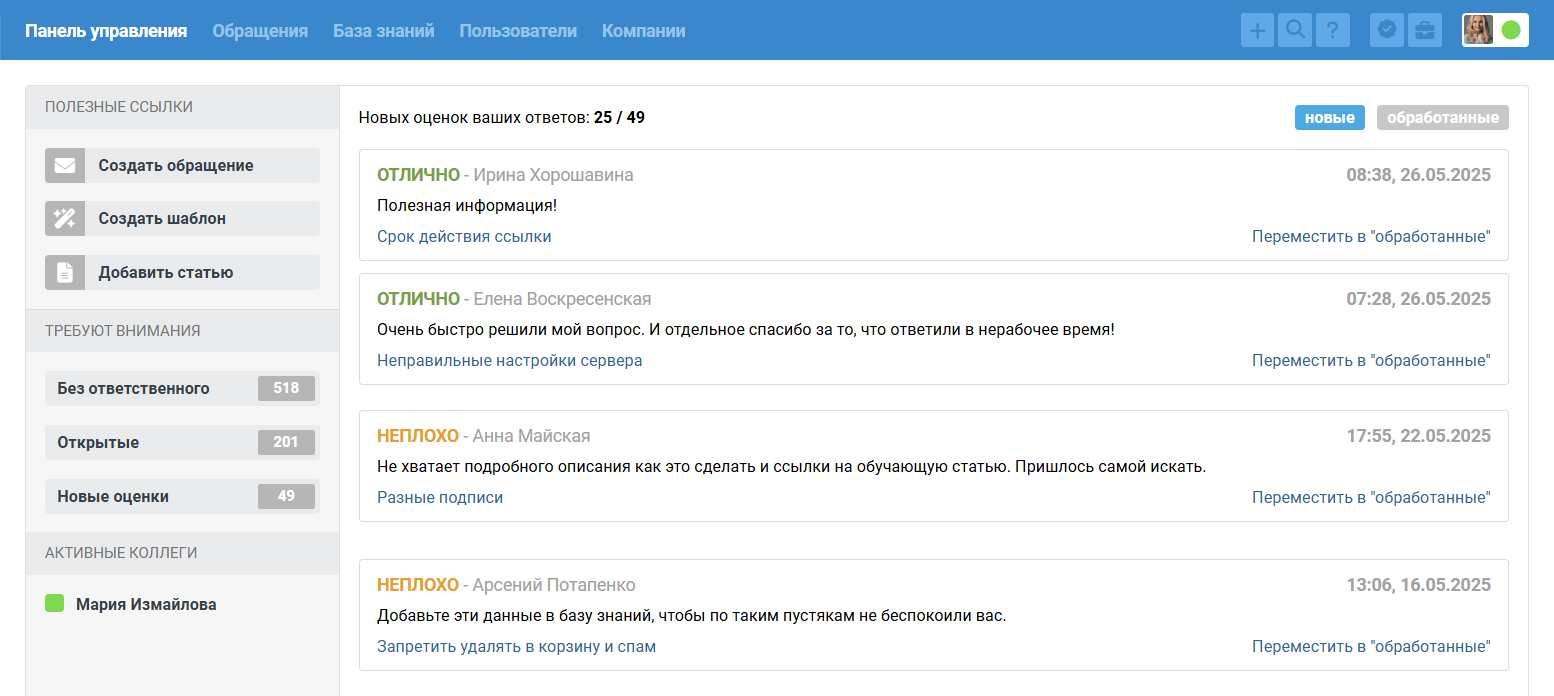The image size is (1554, 696).
Task: Click the magic wand template icon
Action: [65, 219]
